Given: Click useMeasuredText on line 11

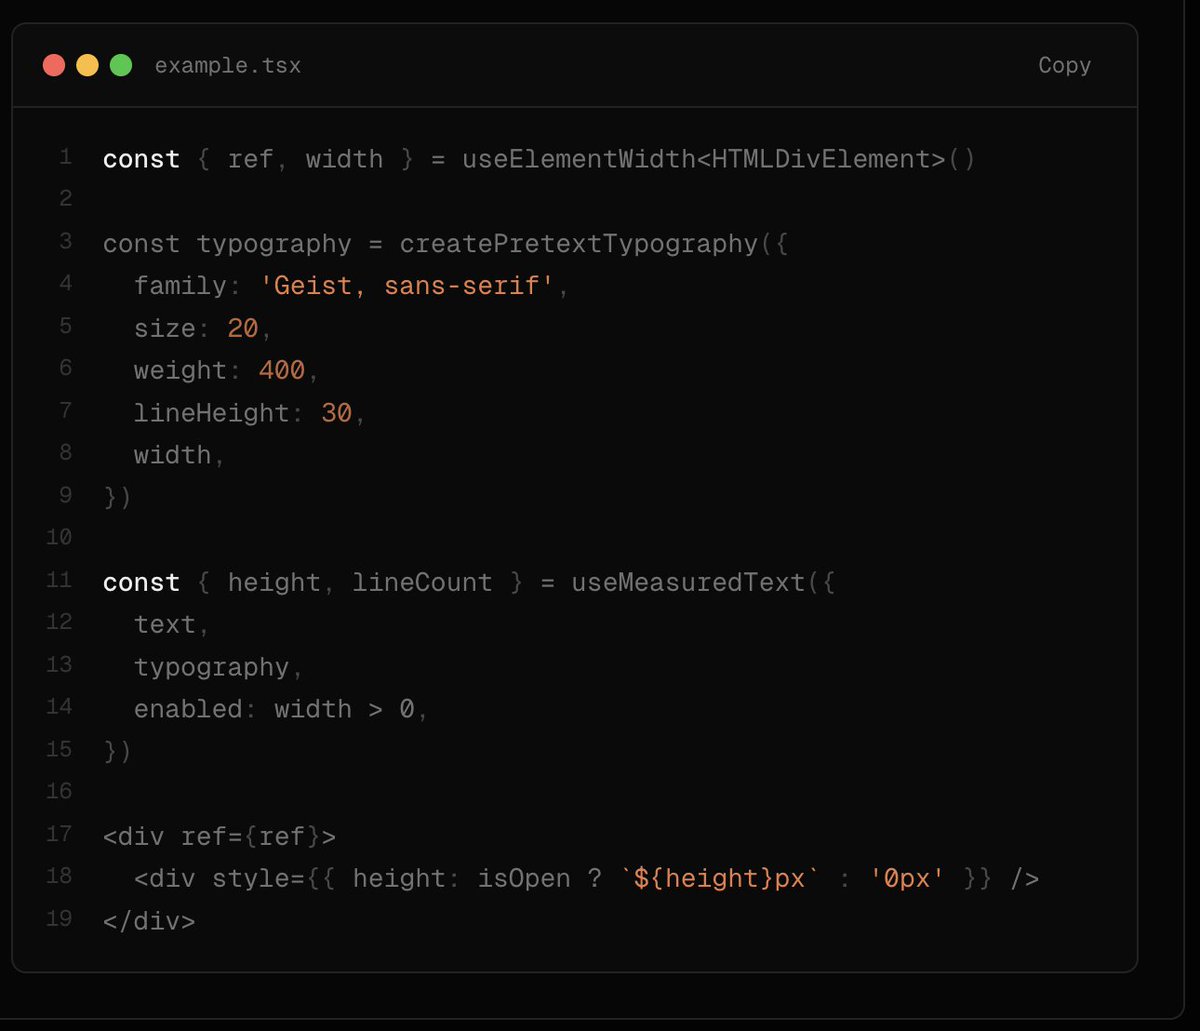Looking at the screenshot, I should pyautogui.click(x=688, y=582).
